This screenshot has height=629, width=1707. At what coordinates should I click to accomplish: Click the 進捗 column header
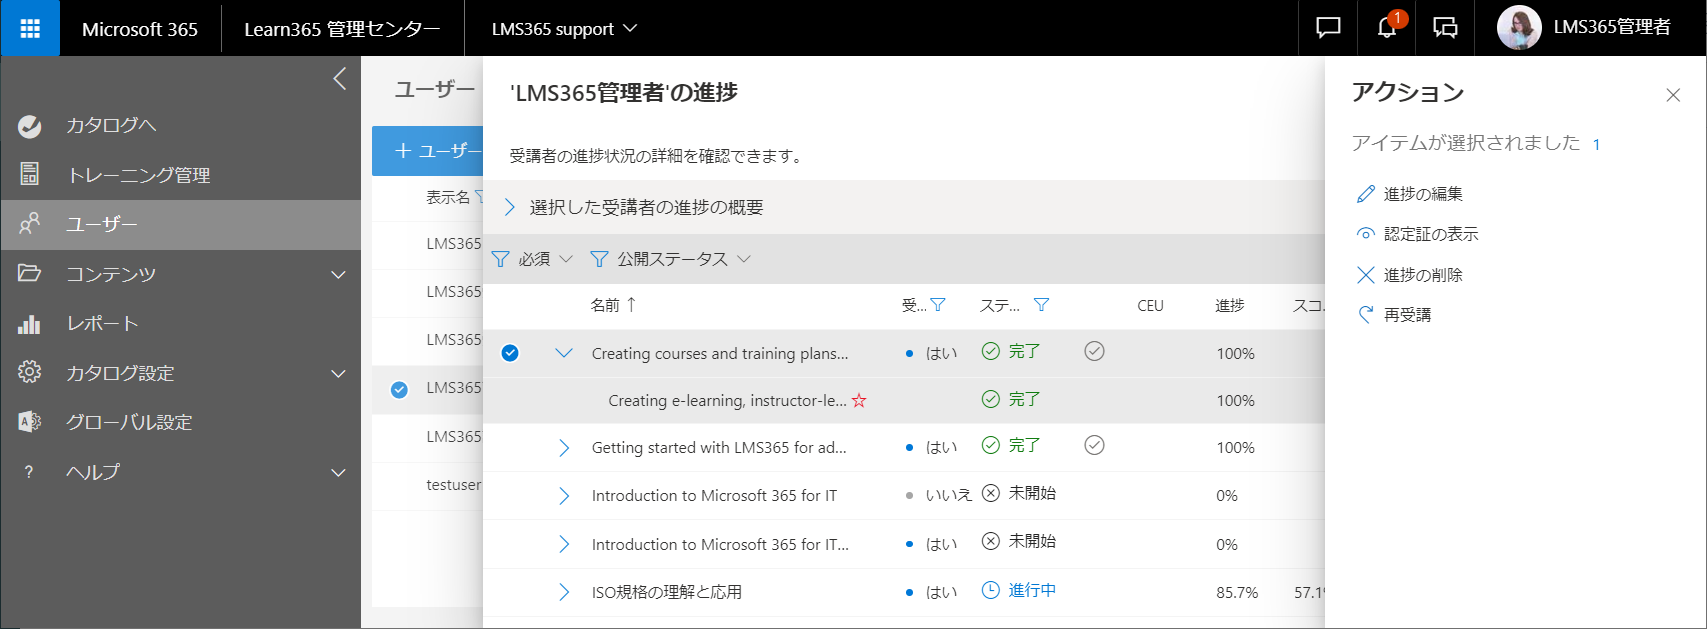pos(1229,306)
